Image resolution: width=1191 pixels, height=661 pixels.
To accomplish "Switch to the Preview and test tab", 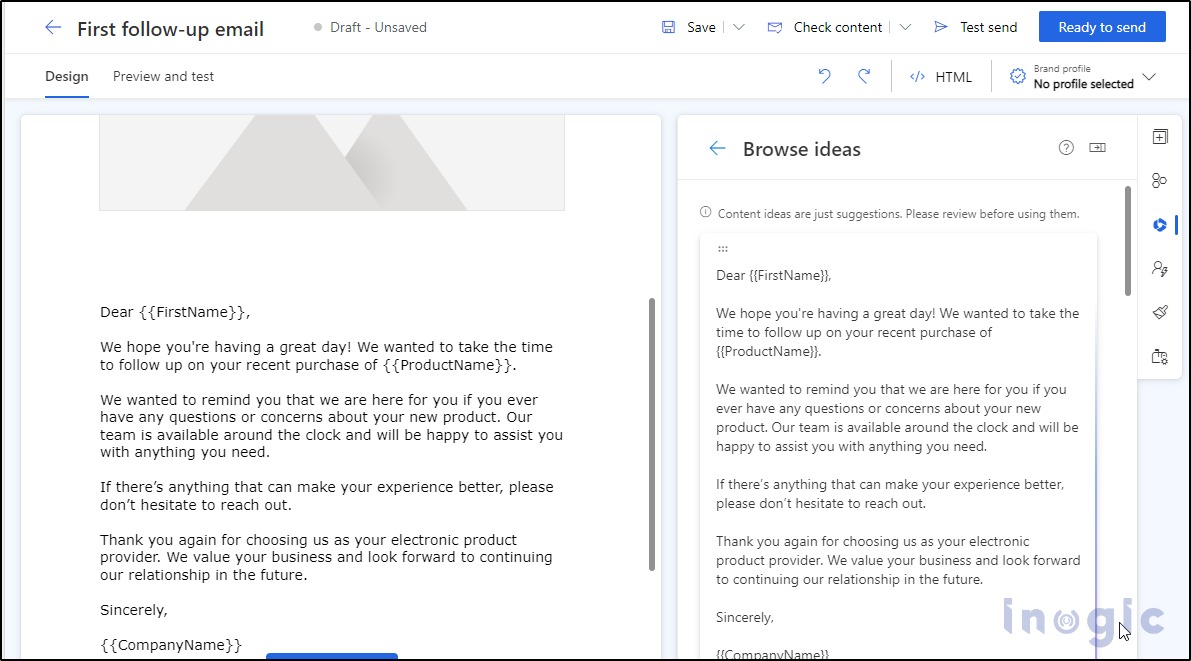I will coord(163,76).
